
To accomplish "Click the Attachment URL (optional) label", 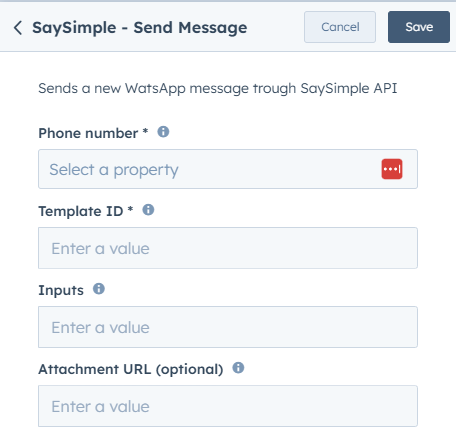I will coord(131,369).
